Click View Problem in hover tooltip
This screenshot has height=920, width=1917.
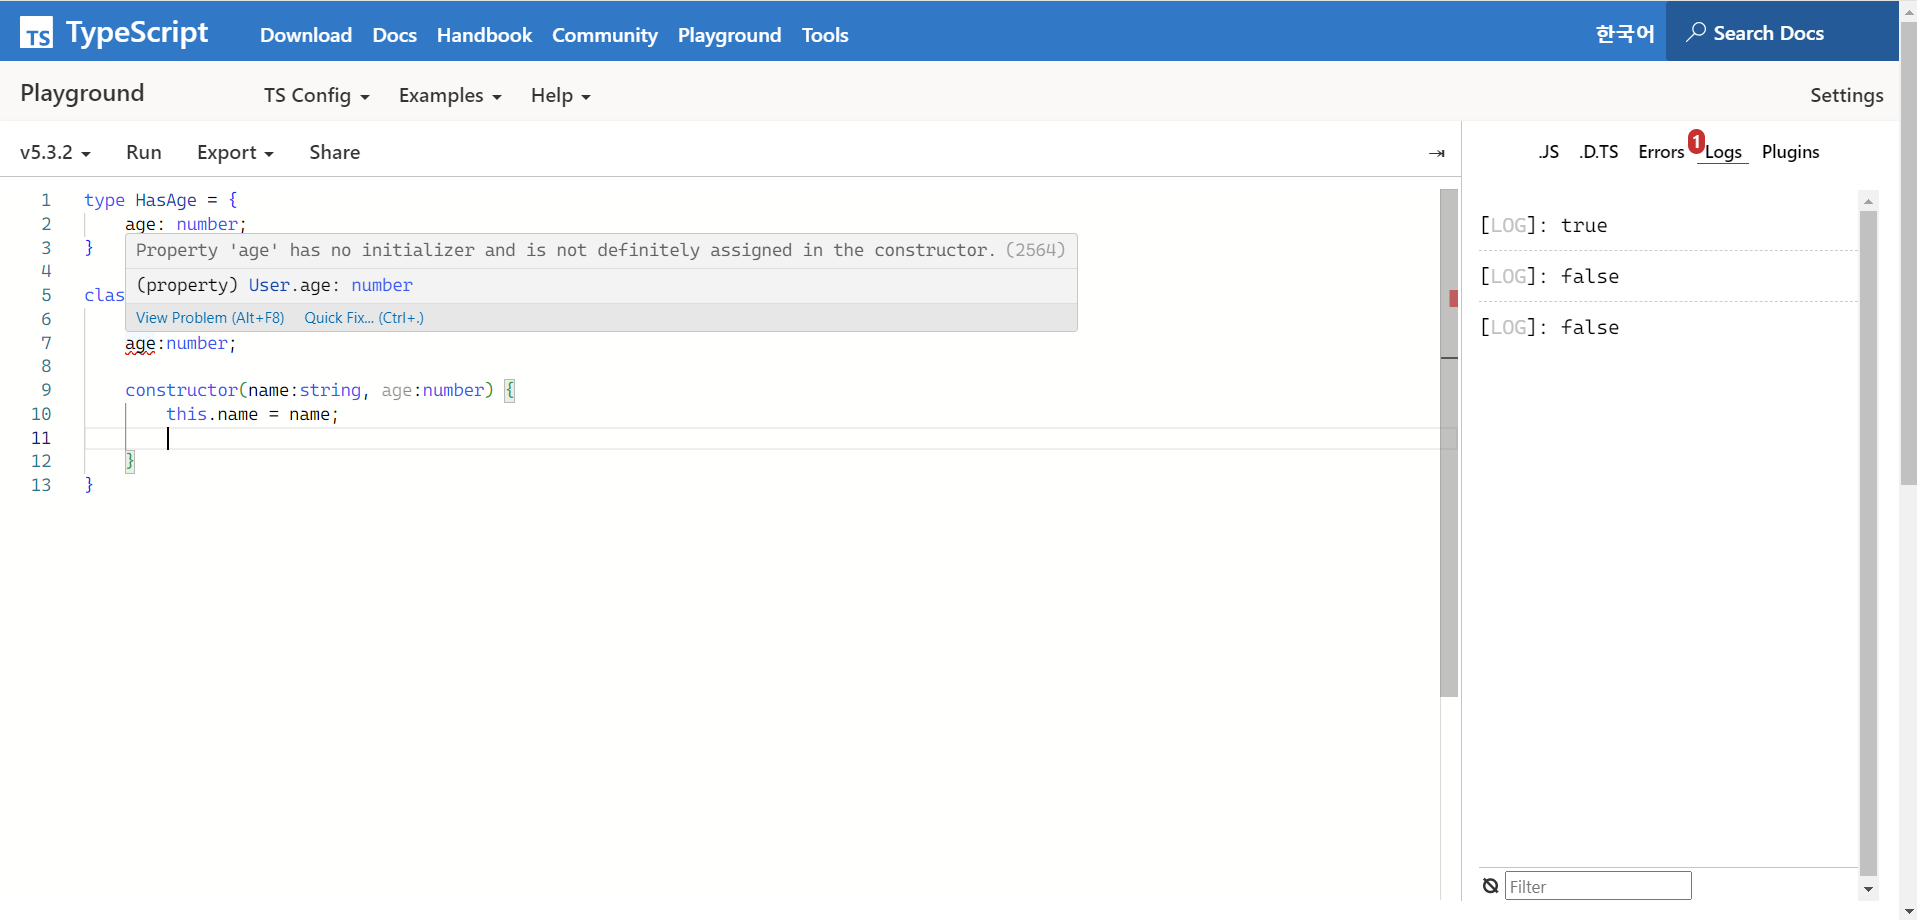click(210, 318)
